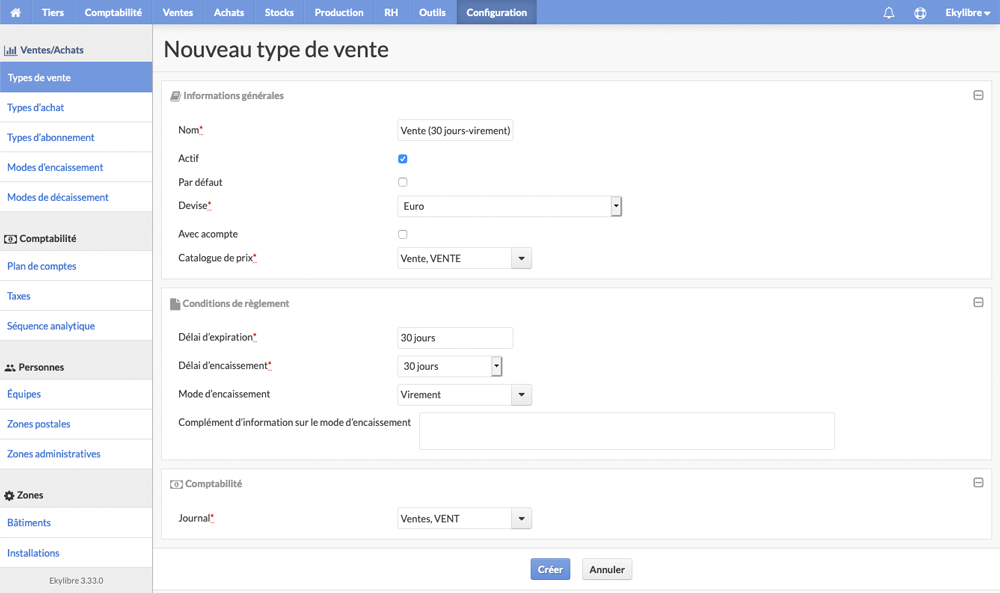Viewport: 1000px width, 593px height.
Task: Open the Ventes menu
Action: point(177,12)
